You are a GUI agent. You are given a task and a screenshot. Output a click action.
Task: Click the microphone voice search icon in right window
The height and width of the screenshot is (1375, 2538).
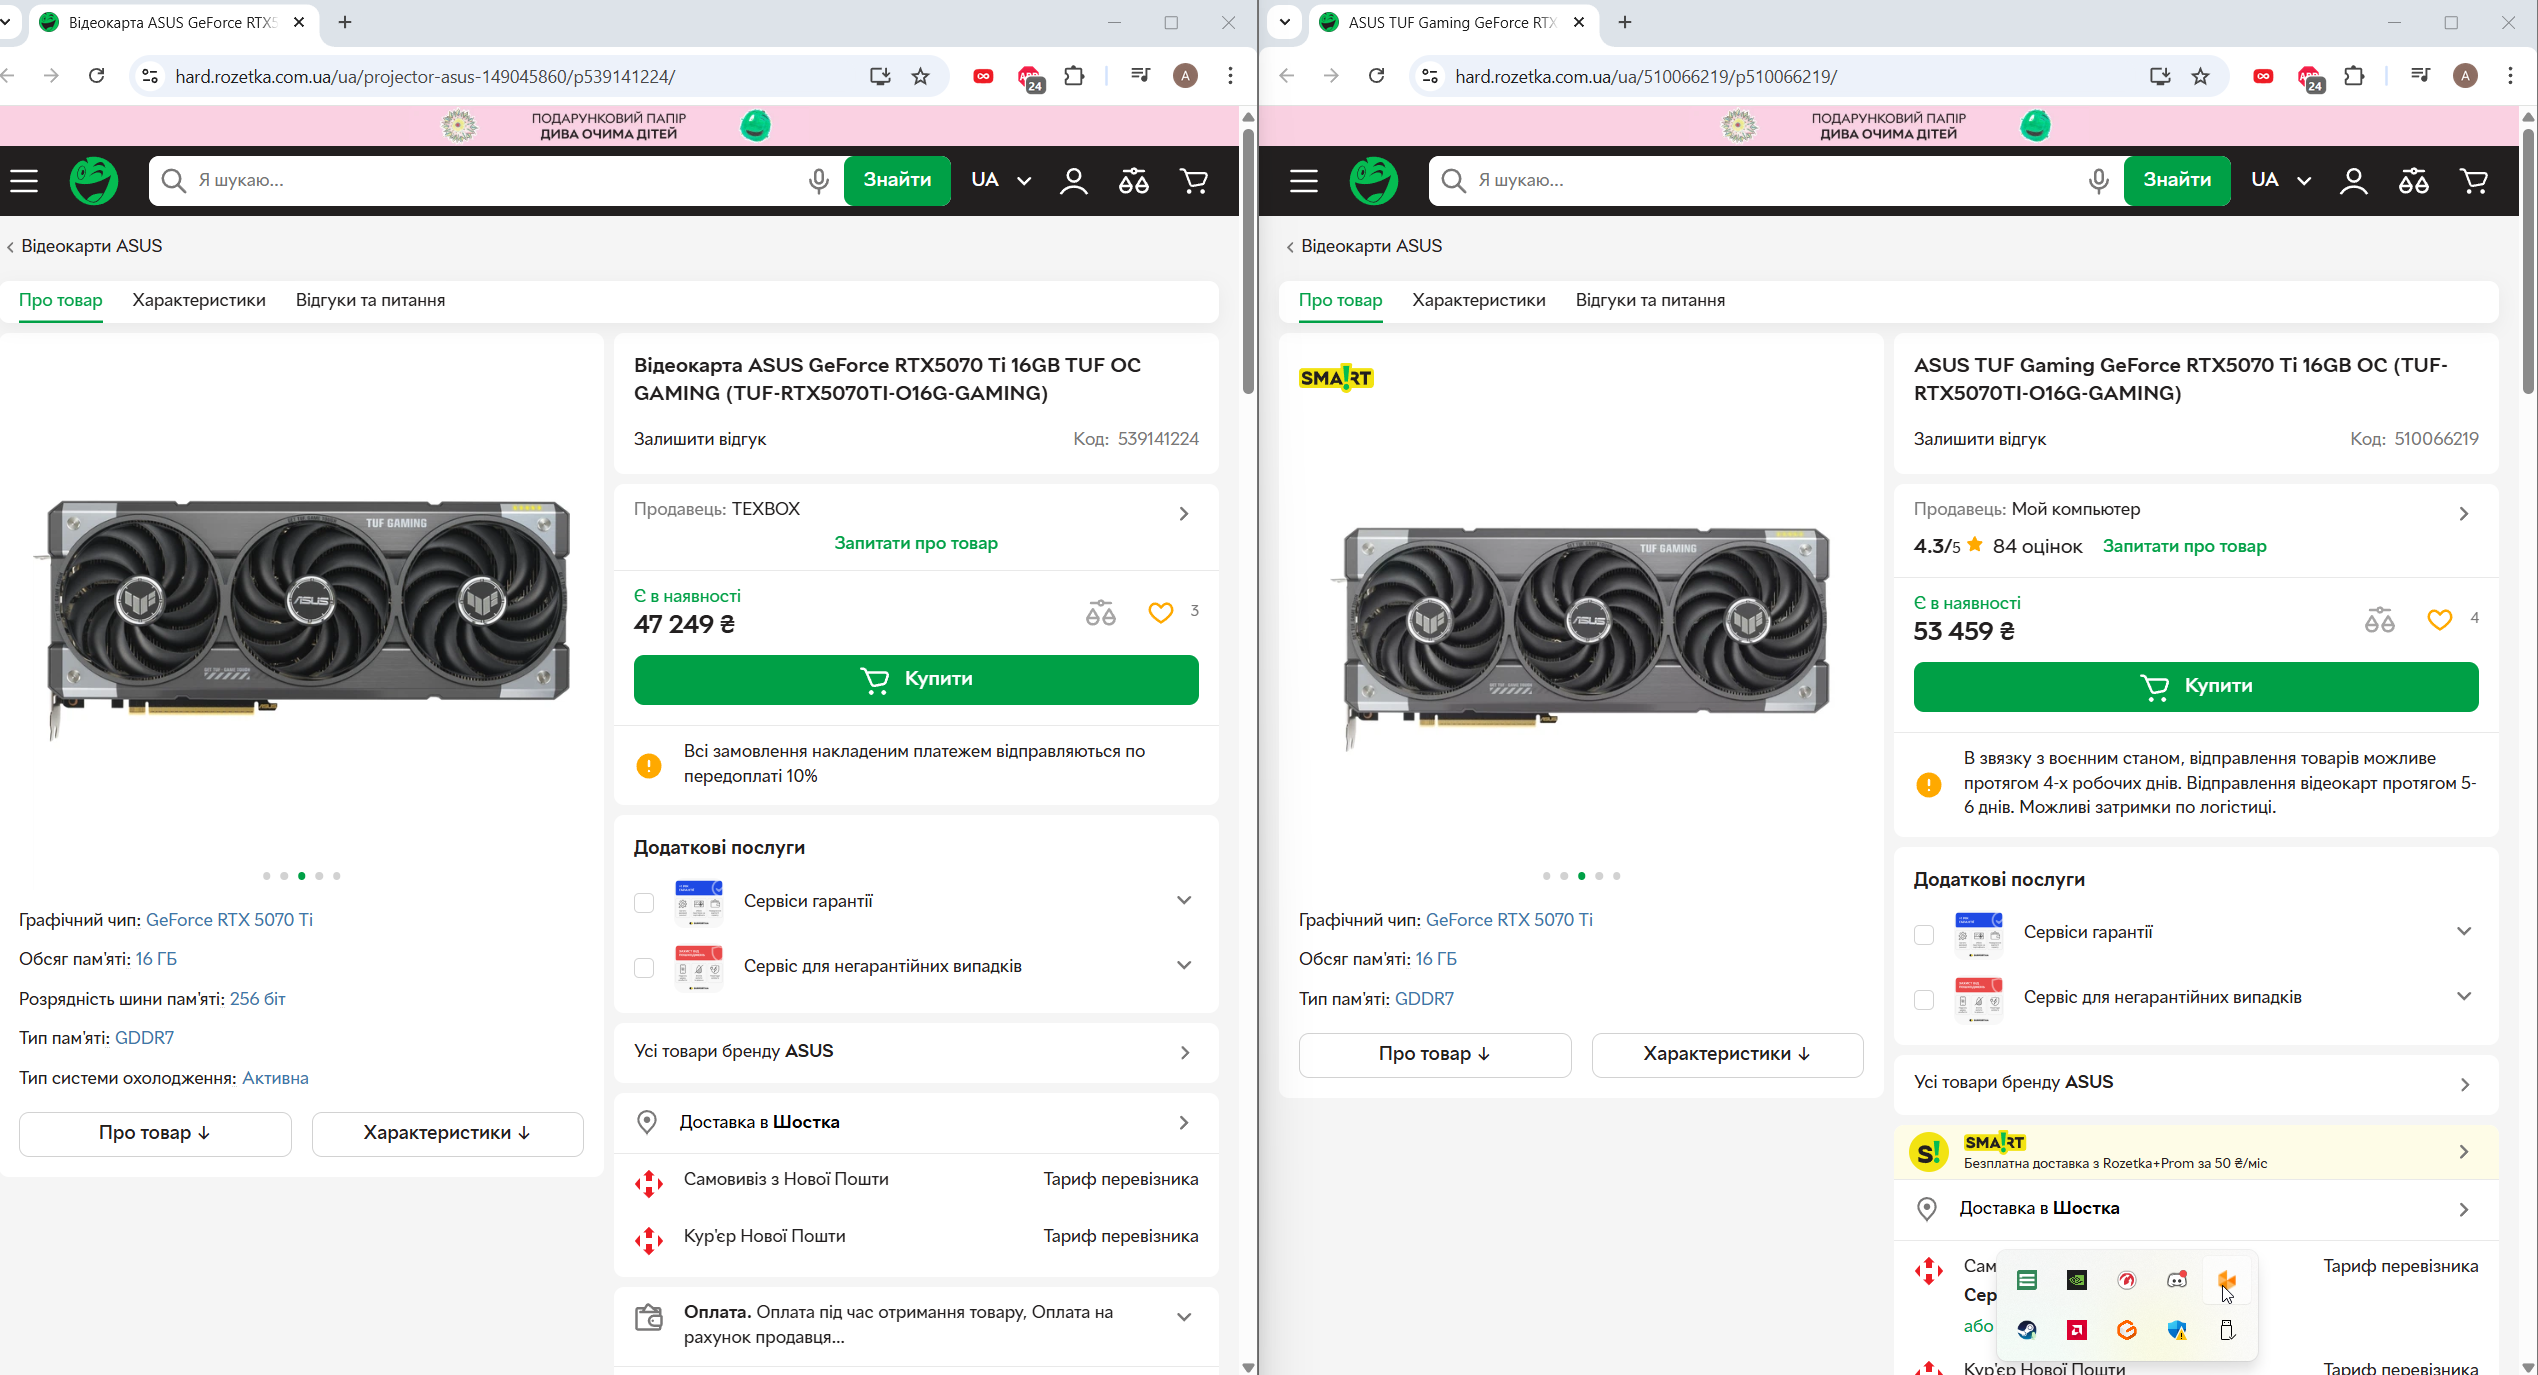[2098, 181]
